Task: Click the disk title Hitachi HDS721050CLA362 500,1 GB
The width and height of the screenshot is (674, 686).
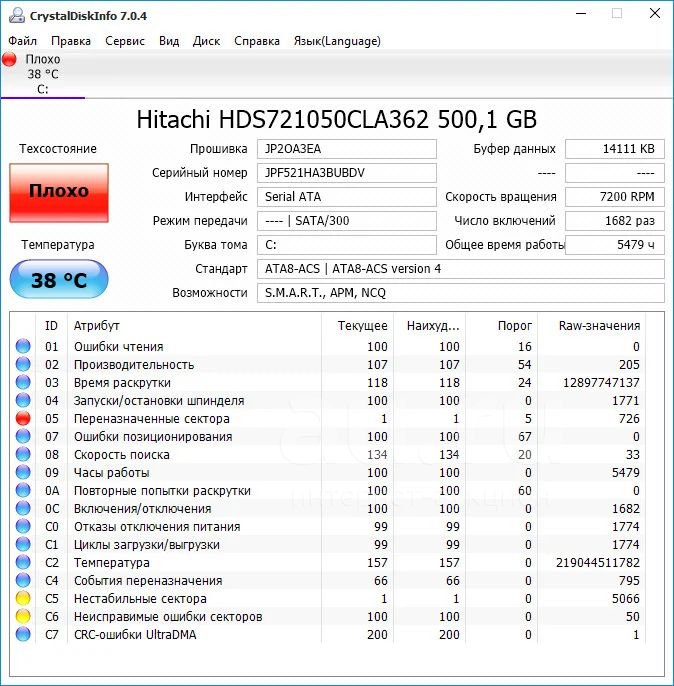Action: (x=336, y=119)
